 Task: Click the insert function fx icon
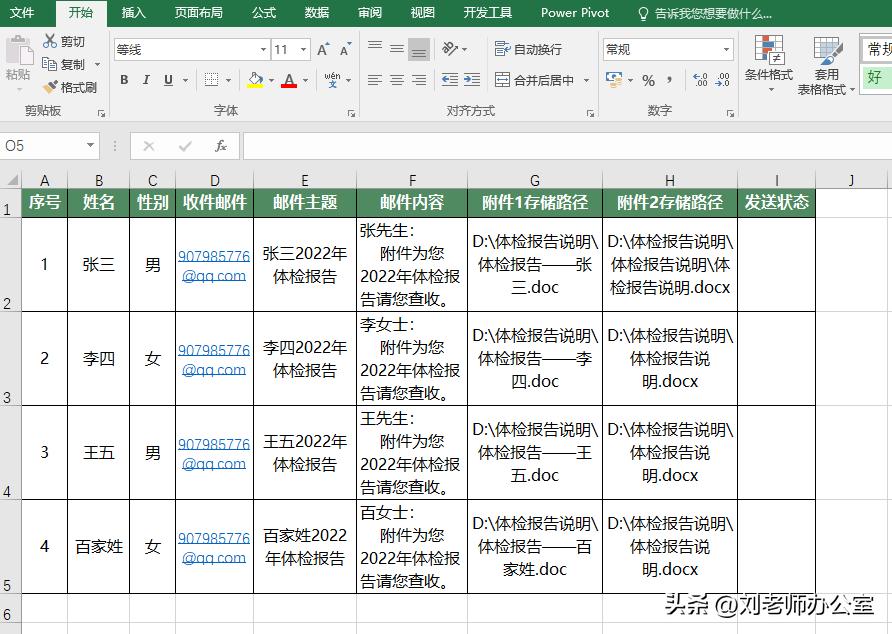point(220,146)
